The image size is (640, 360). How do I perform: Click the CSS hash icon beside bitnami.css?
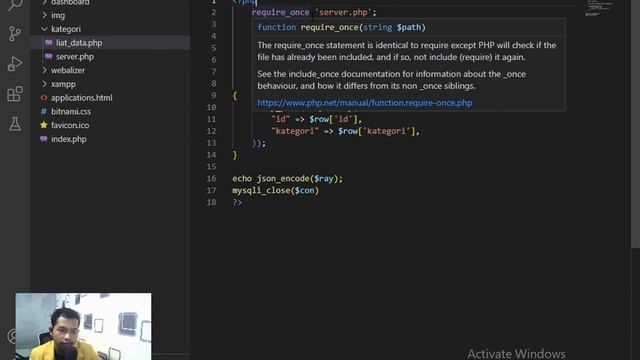coord(44,111)
